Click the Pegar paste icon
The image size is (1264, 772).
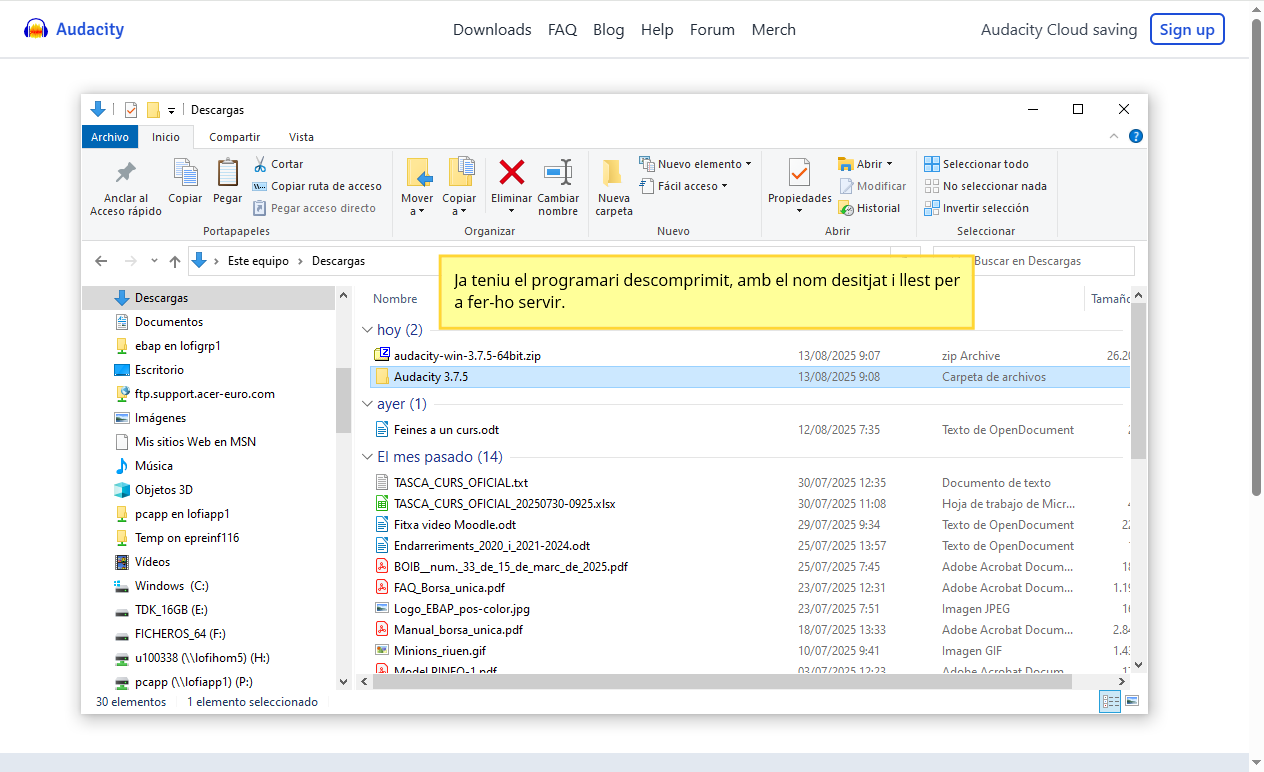pyautogui.click(x=228, y=172)
